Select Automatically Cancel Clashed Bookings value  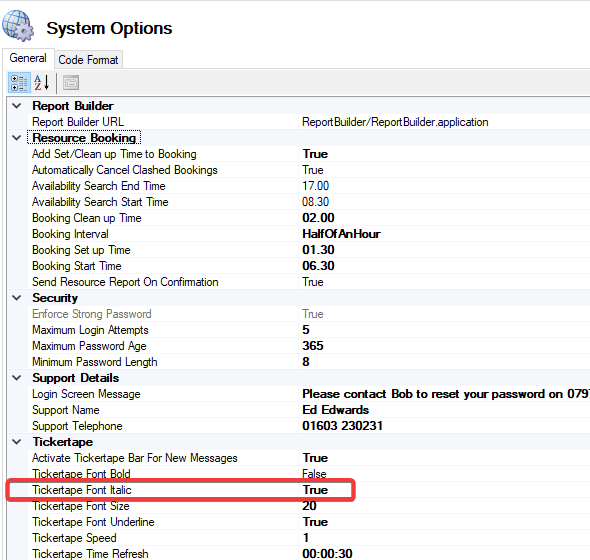pyautogui.click(x=446, y=170)
